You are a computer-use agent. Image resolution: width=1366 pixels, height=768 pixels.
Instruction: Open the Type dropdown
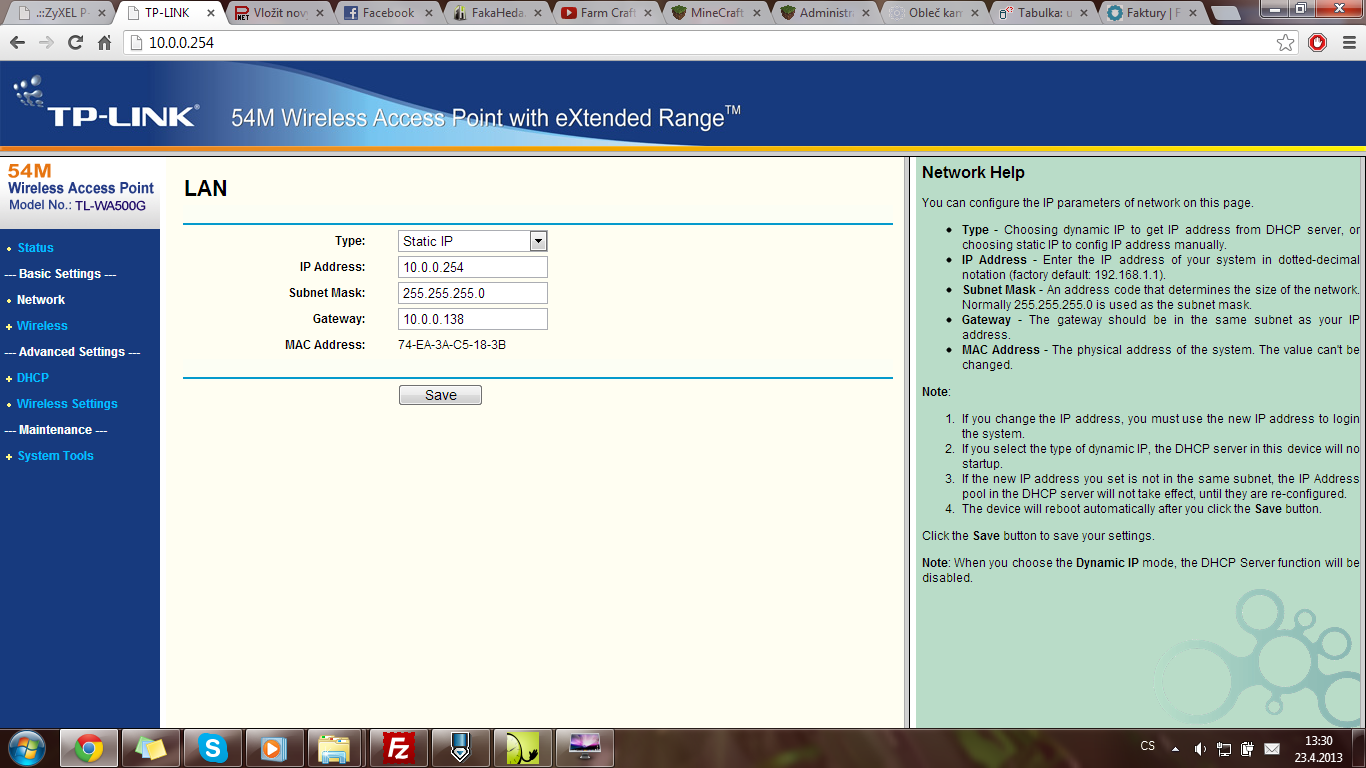(x=472, y=241)
